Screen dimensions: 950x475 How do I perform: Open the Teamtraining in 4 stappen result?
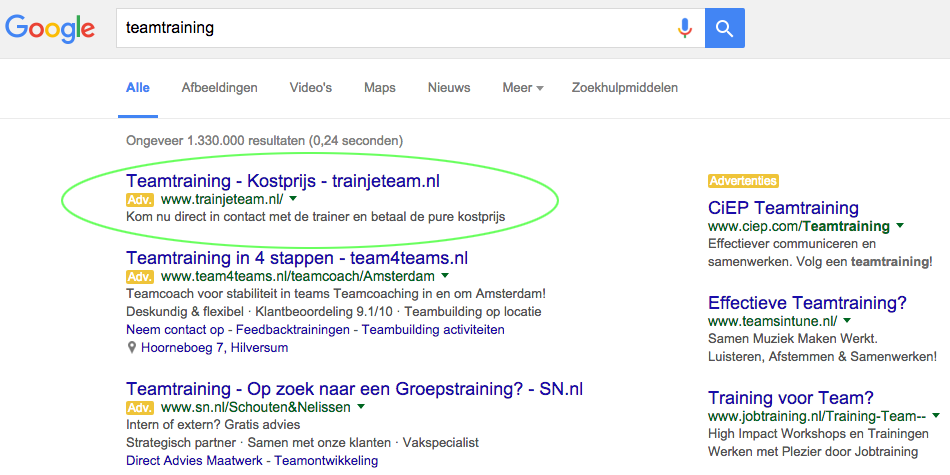click(x=297, y=258)
